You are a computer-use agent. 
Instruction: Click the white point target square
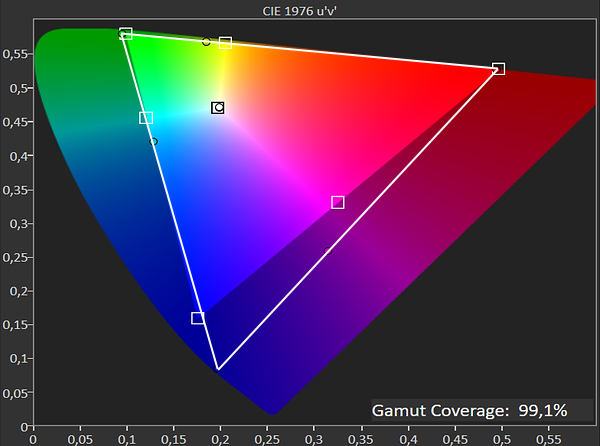[x=218, y=108]
